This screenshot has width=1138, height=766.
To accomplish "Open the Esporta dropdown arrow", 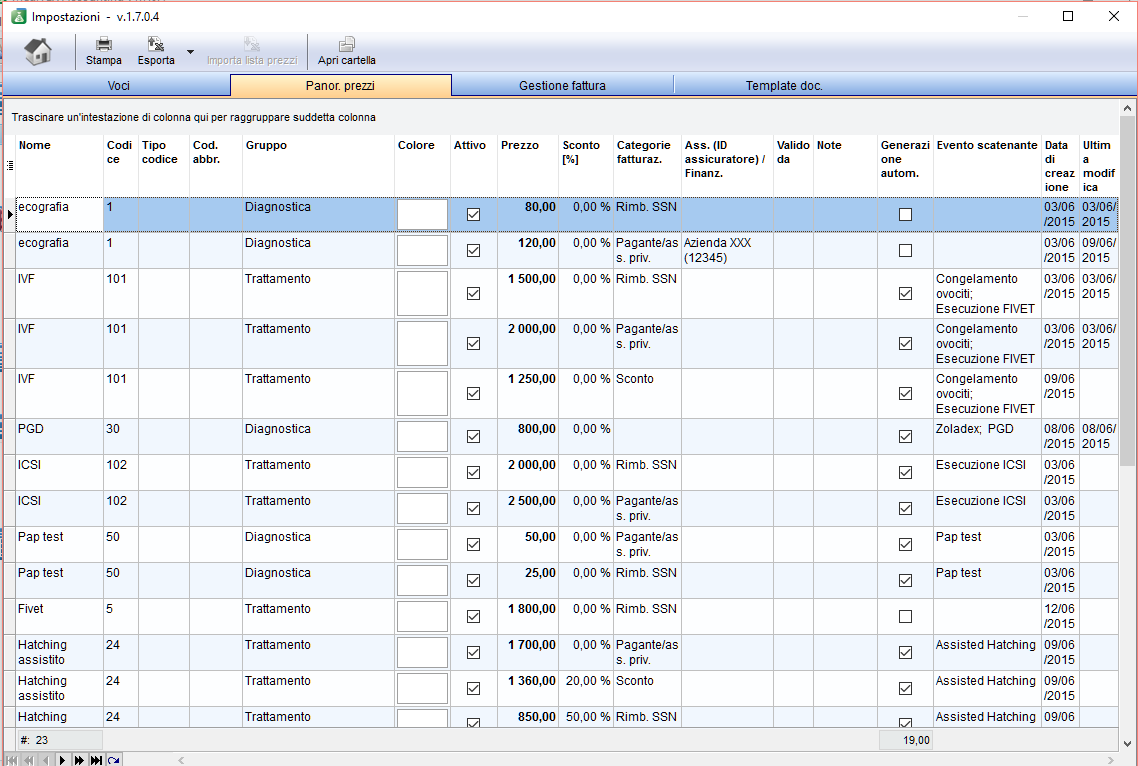I will pos(190,52).
